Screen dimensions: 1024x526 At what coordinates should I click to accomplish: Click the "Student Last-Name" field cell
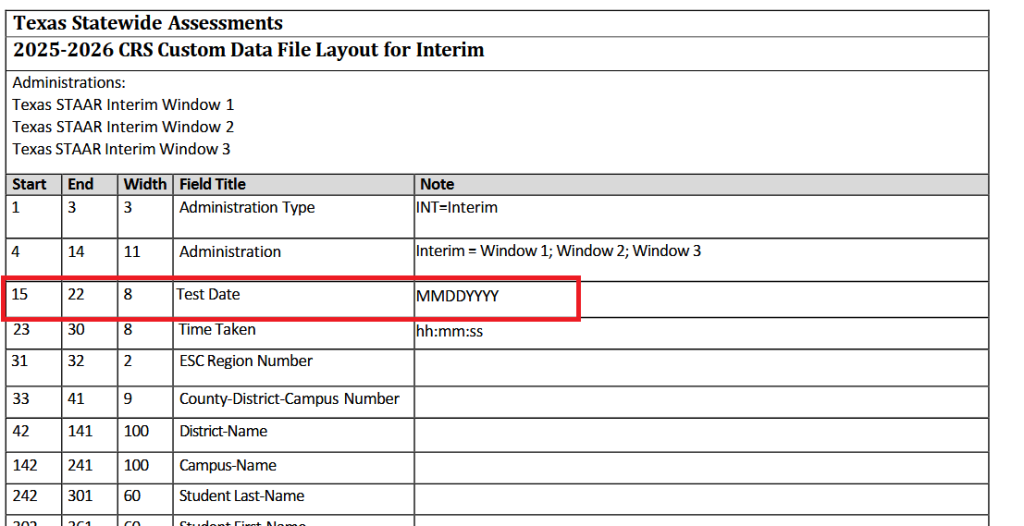(x=241, y=496)
